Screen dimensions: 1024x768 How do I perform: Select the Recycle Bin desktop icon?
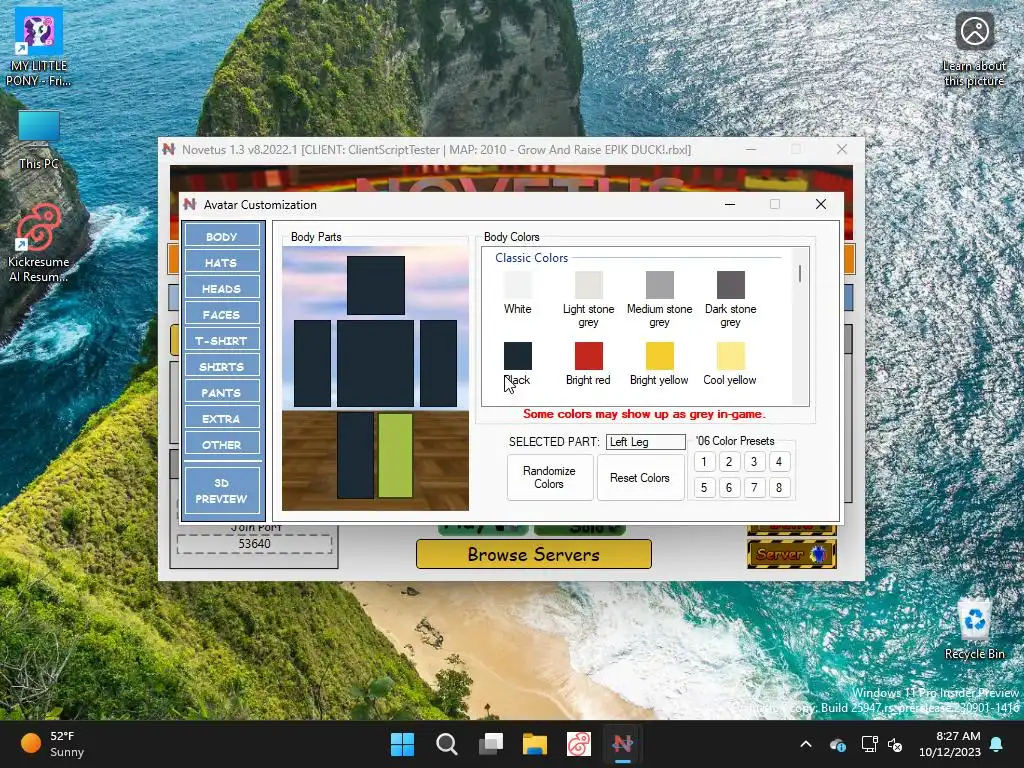pyautogui.click(x=974, y=630)
